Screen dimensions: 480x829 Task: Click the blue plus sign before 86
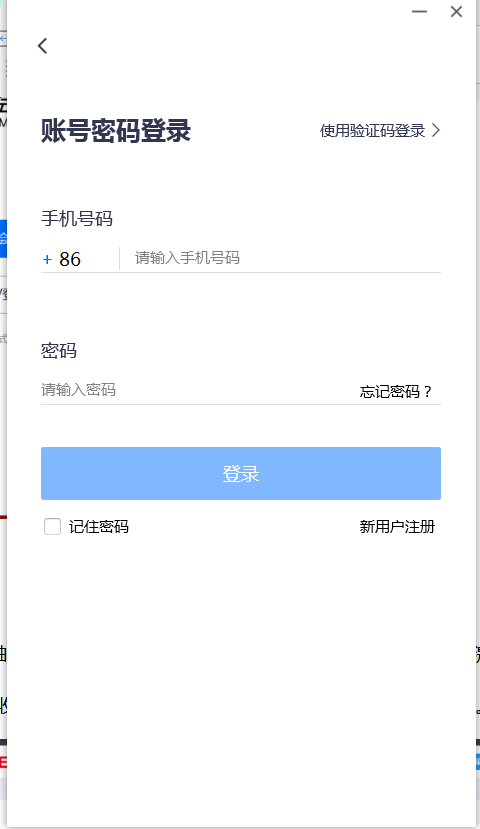[x=47, y=259]
